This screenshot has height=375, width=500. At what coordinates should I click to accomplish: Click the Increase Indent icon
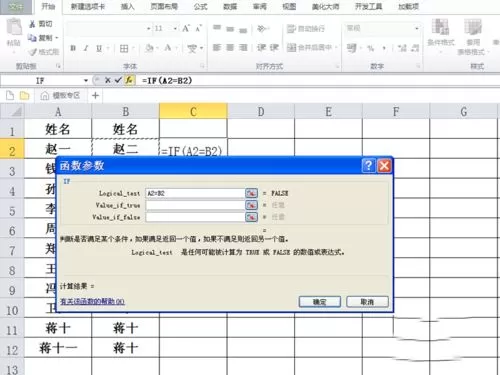274,48
